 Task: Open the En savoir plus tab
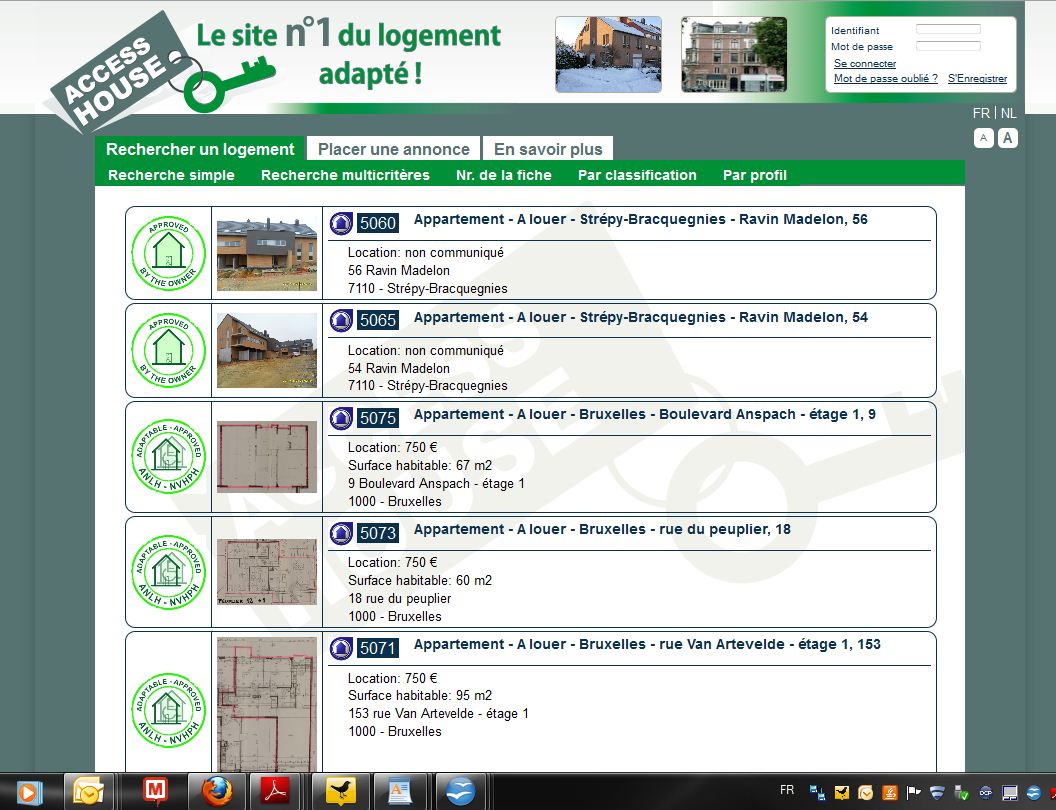[x=548, y=149]
